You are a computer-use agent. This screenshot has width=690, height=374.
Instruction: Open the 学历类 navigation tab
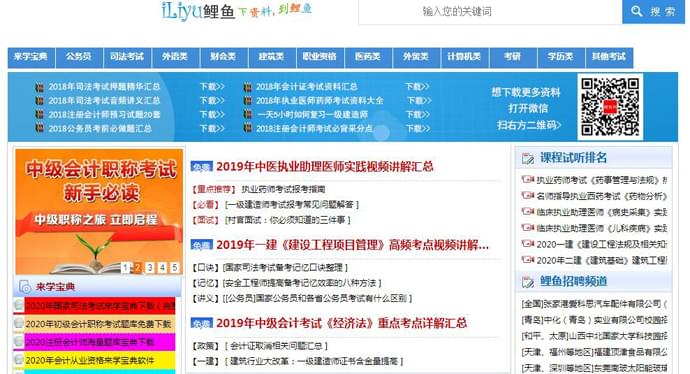click(561, 57)
